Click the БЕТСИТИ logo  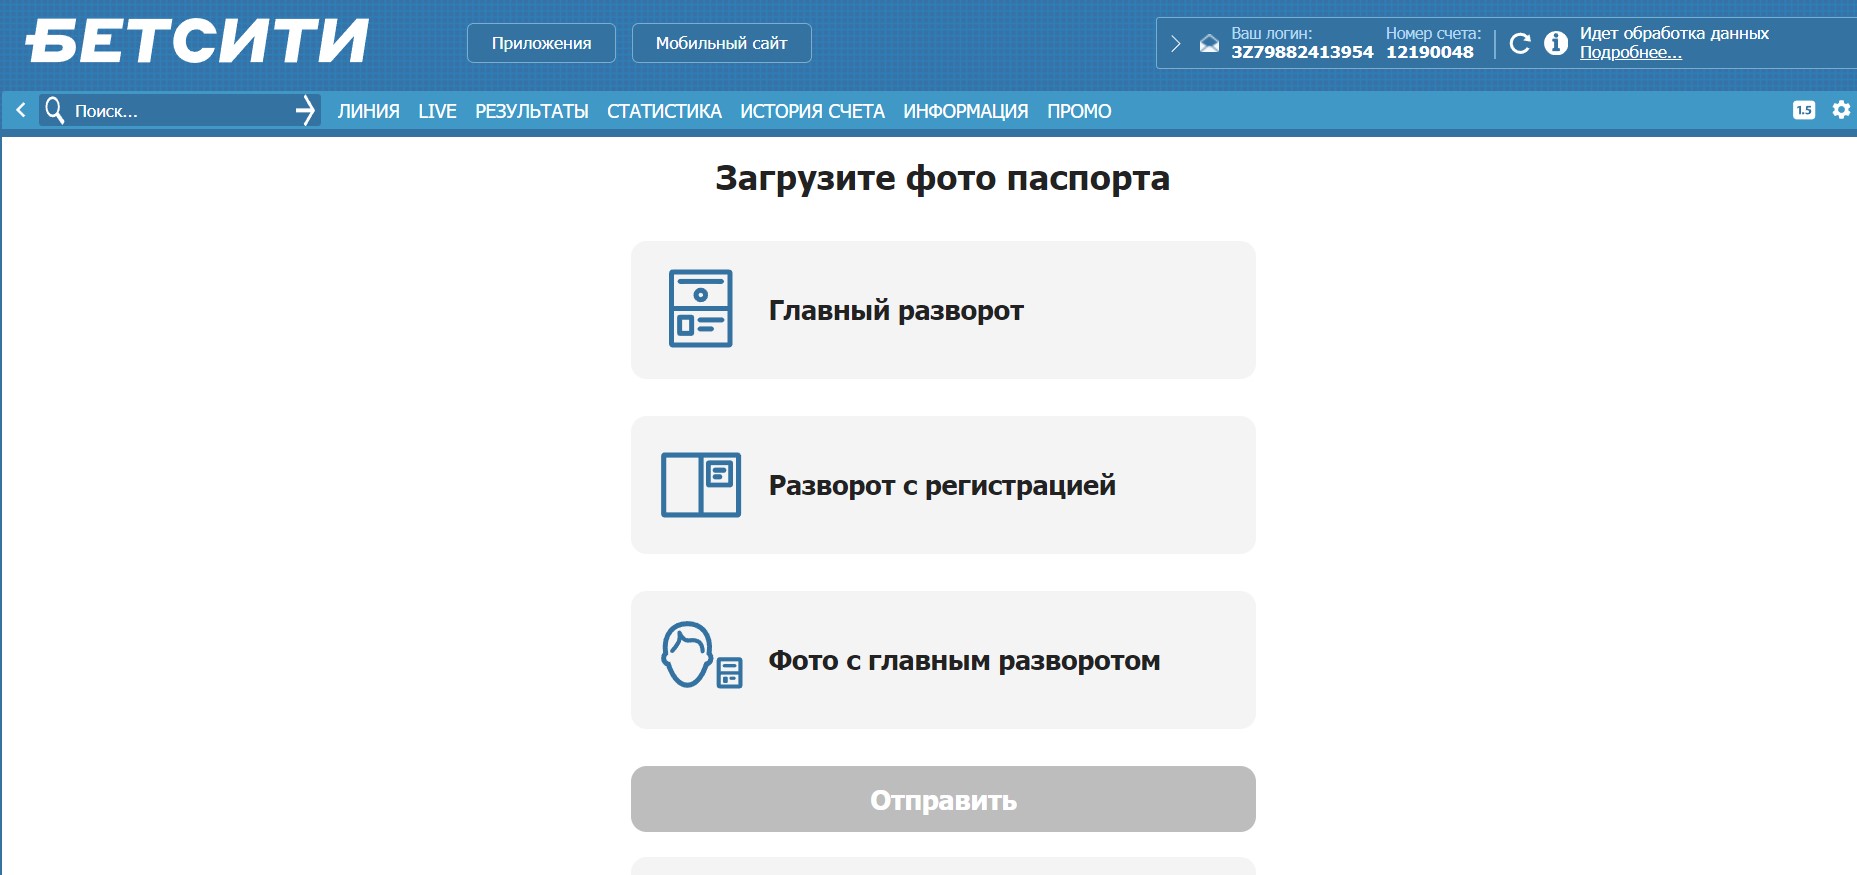[197, 42]
